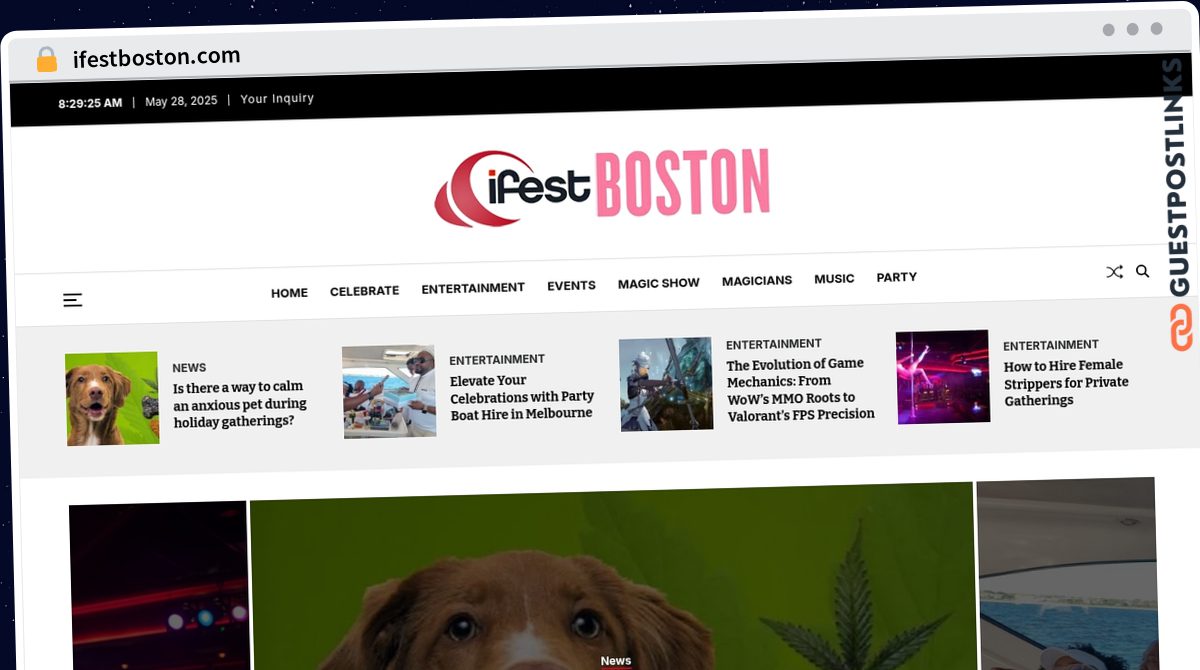This screenshot has height=670, width=1200.
Task: Go to the Home menu item
Action: pos(289,293)
